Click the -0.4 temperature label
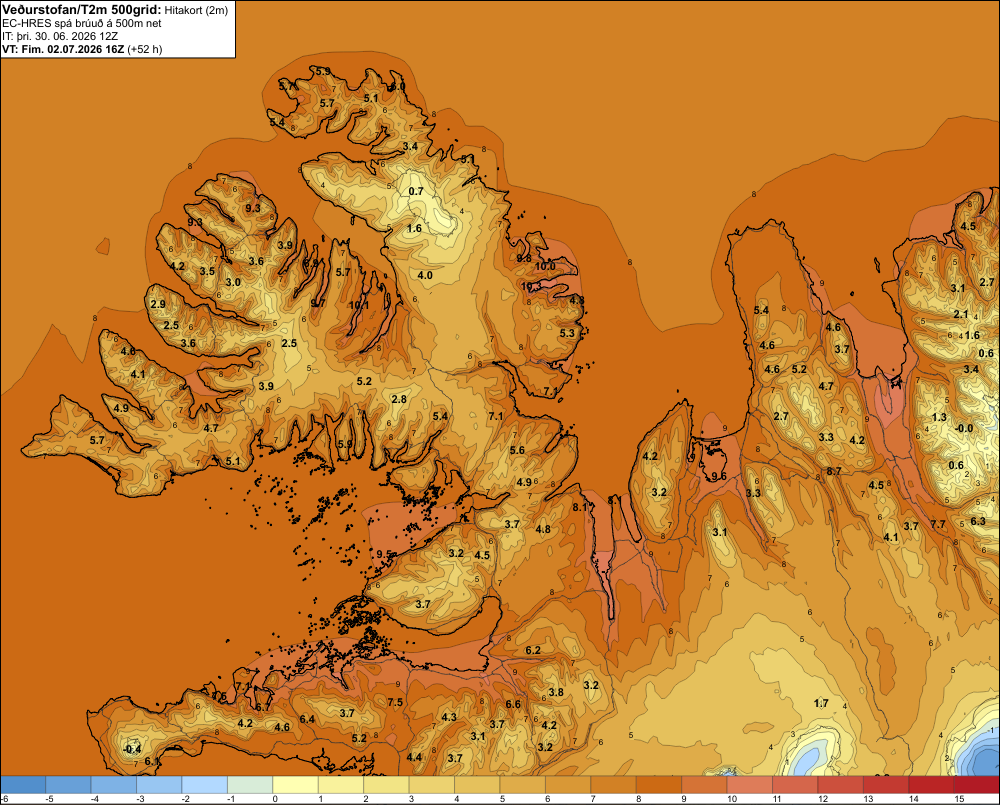This screenshot has height=805, width=1000. point(132,749)
